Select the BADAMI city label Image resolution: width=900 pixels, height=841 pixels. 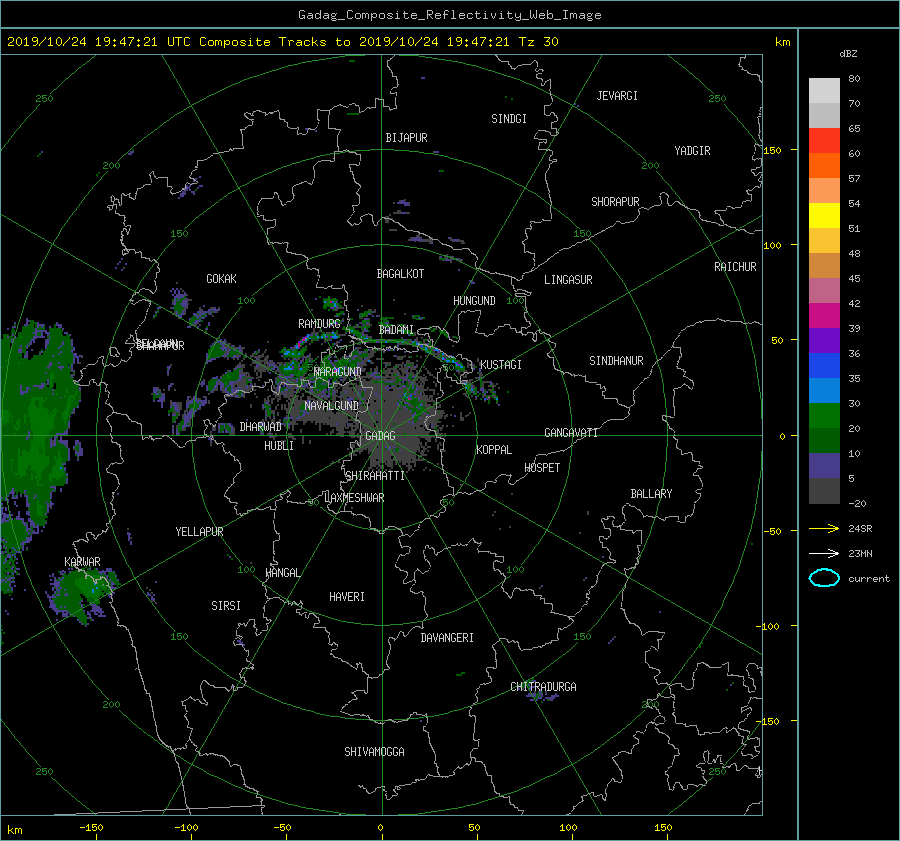point(396,330)
